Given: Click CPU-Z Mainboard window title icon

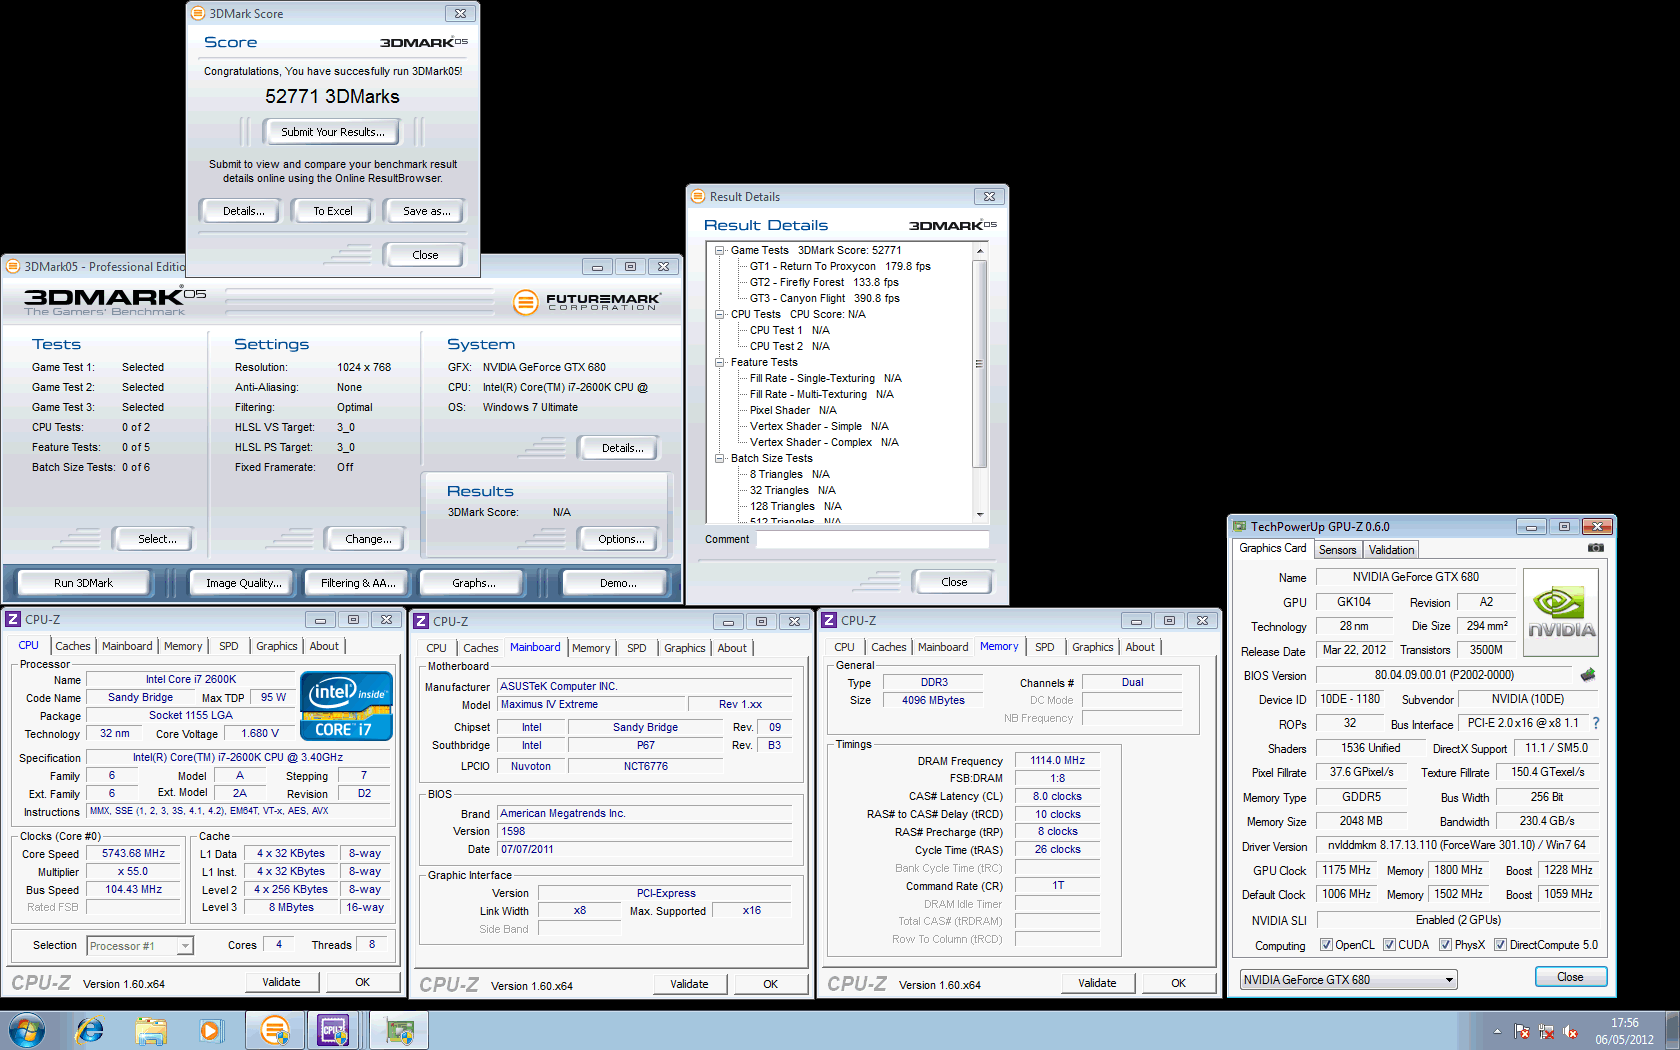Looking at the screenshot, I should 421,622.
